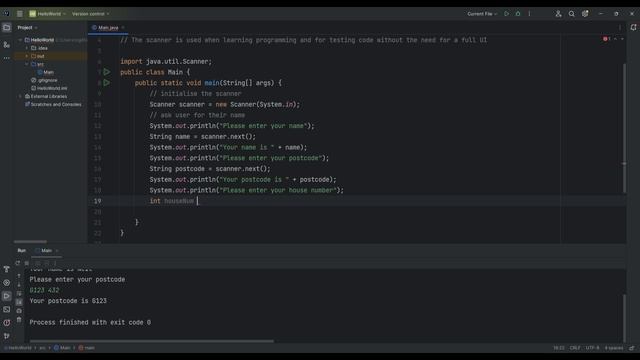This screenshot has height=360, width=640.
Task: Debug the Current File configuration
Action: 518,13
